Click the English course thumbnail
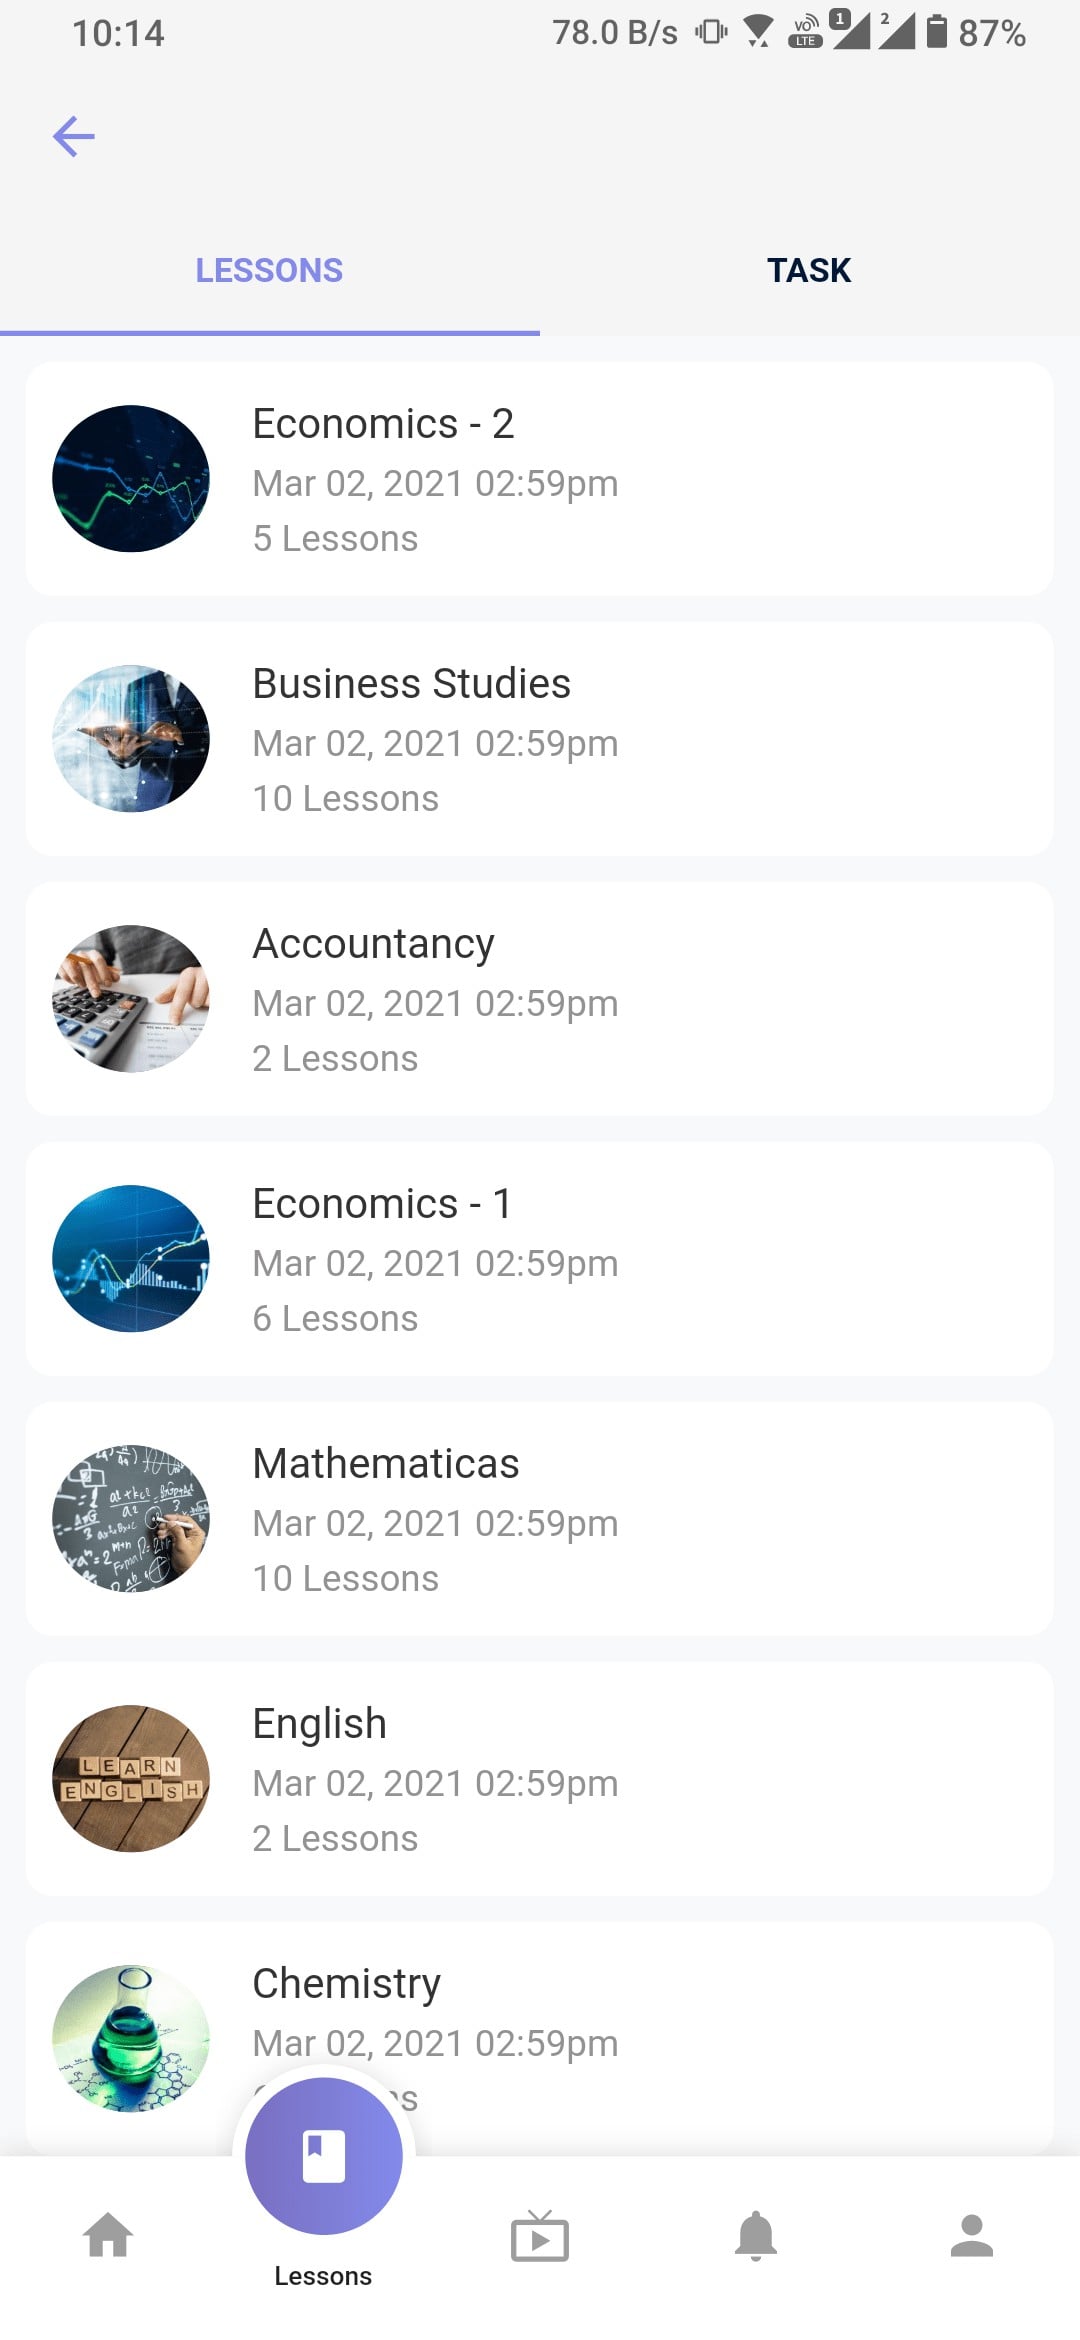This screenshot has height=2340, width=1080. [131, 1779]
